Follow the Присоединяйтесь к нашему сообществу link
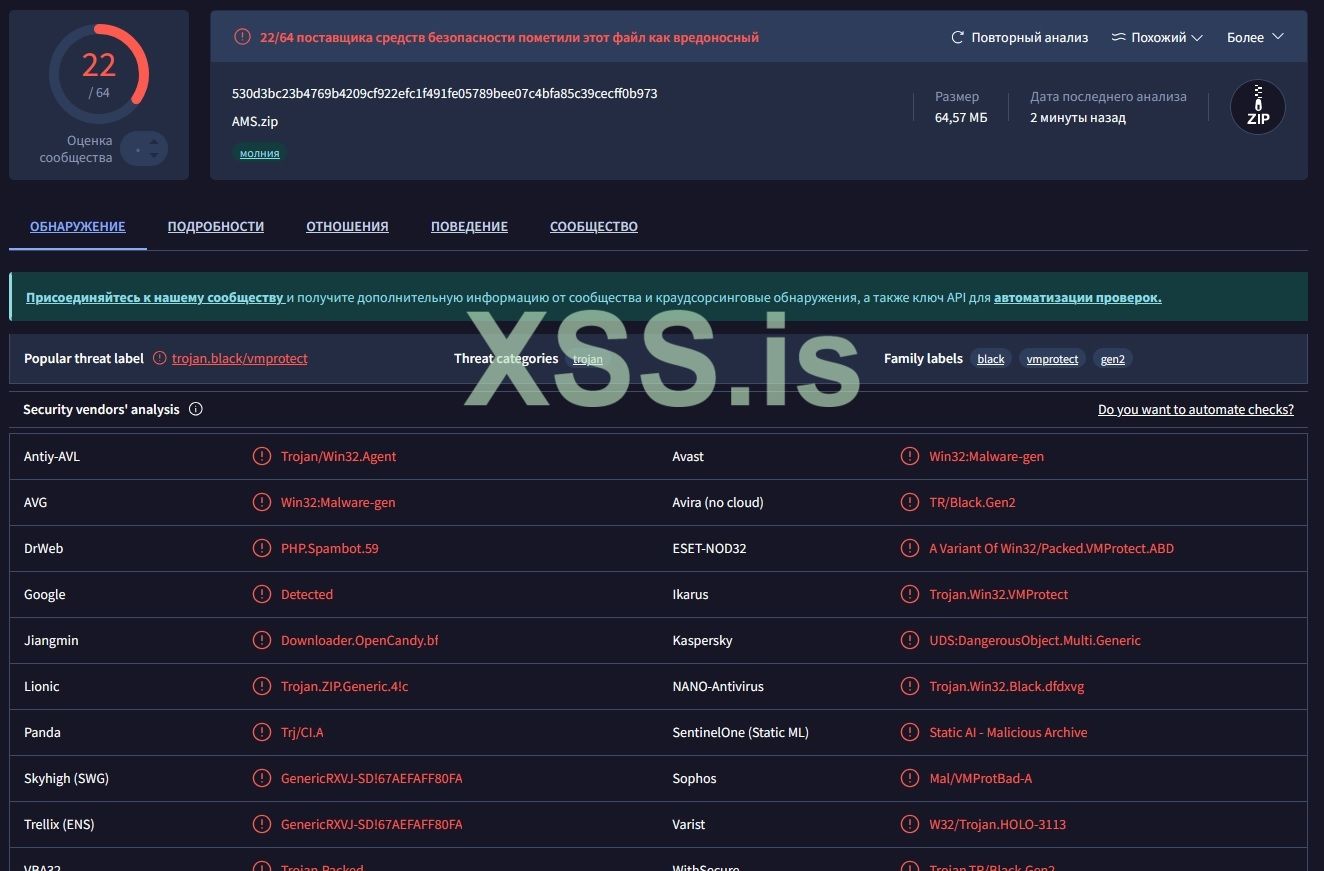 pyautogui.click(x=155, y=297)
